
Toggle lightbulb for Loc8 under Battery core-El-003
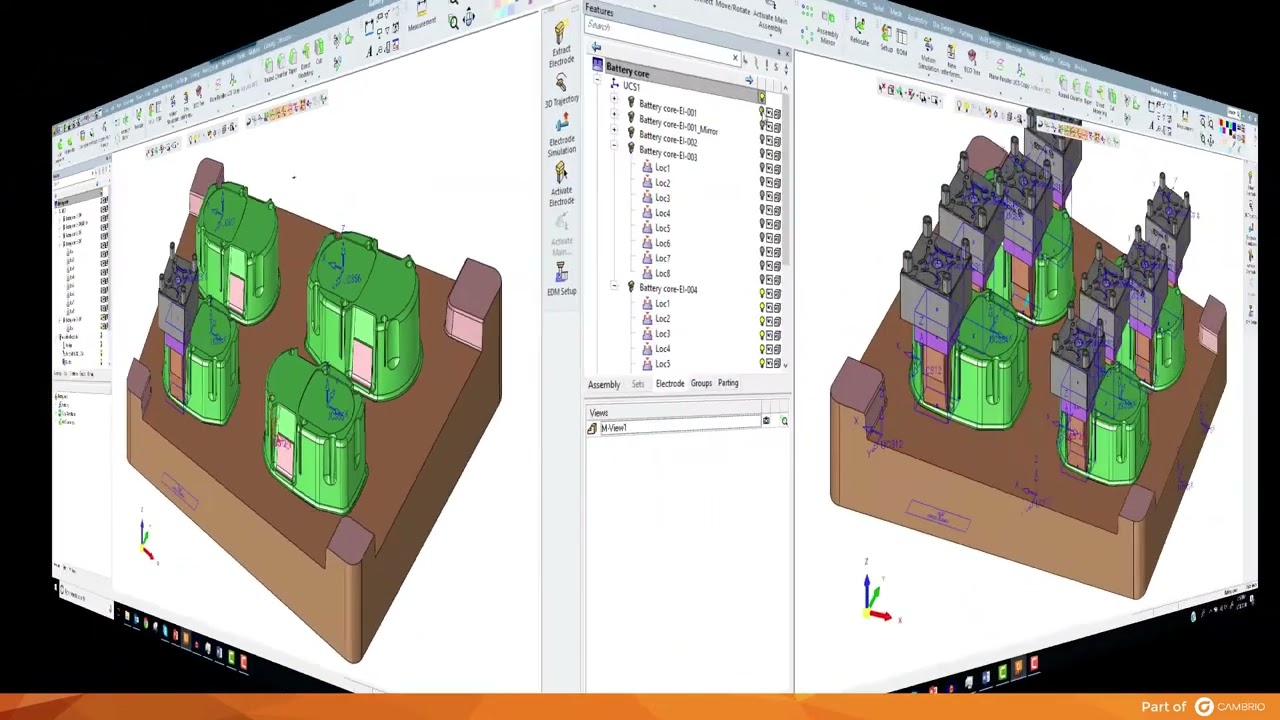pos(761,278)
